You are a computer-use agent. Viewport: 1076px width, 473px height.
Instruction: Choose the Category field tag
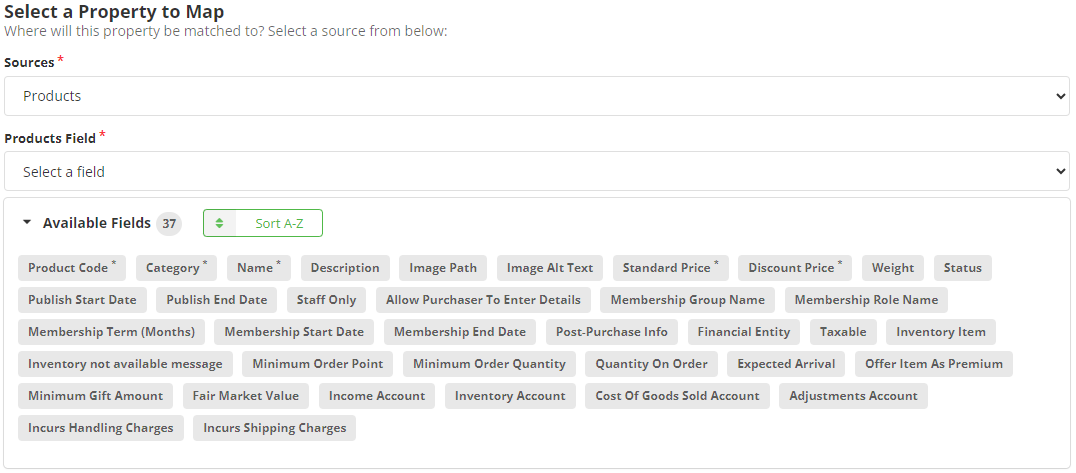176,268
